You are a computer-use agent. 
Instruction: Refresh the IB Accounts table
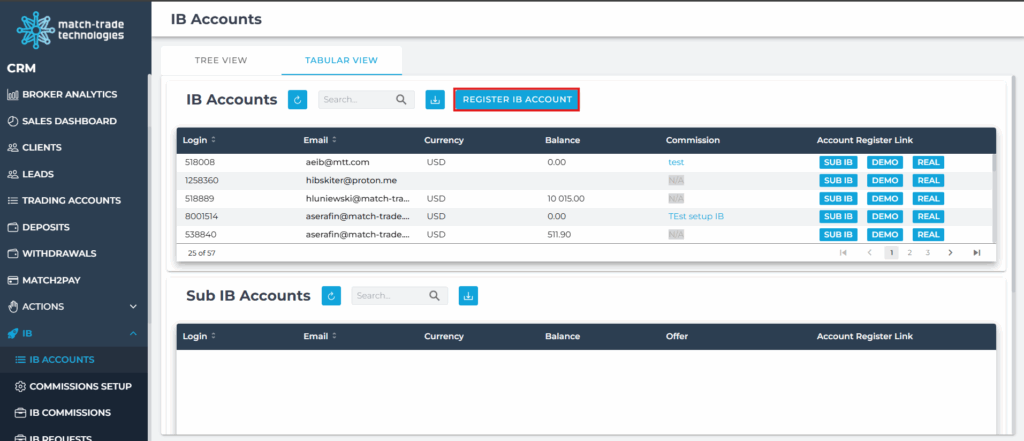(x=298, y=100)
